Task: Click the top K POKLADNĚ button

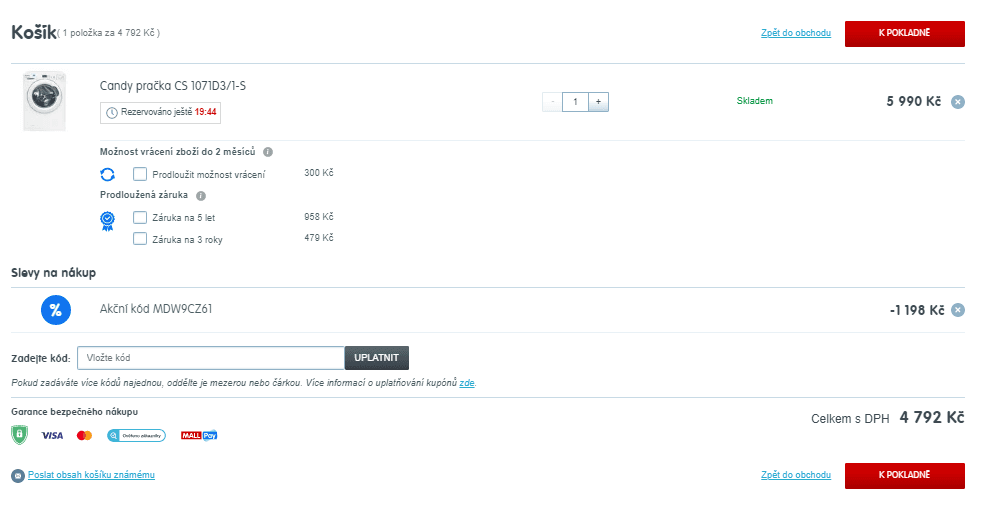Action: [x=904, y=33]
